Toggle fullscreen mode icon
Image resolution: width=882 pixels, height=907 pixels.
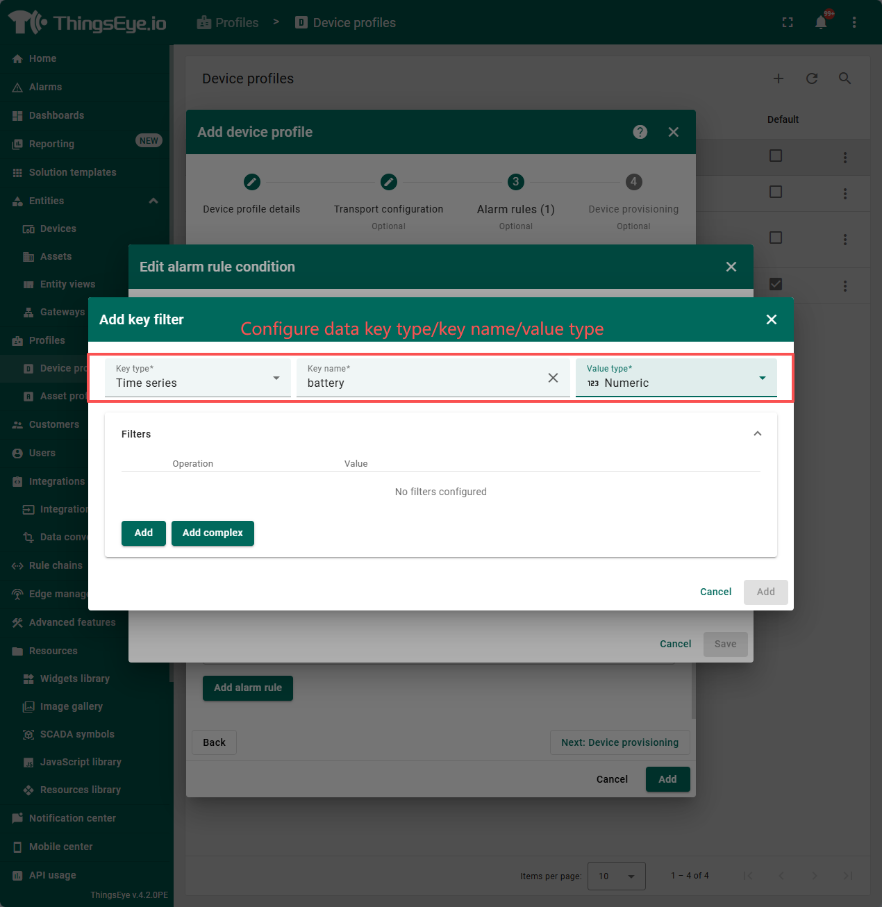pyautogui.click(x=788, y=22)
